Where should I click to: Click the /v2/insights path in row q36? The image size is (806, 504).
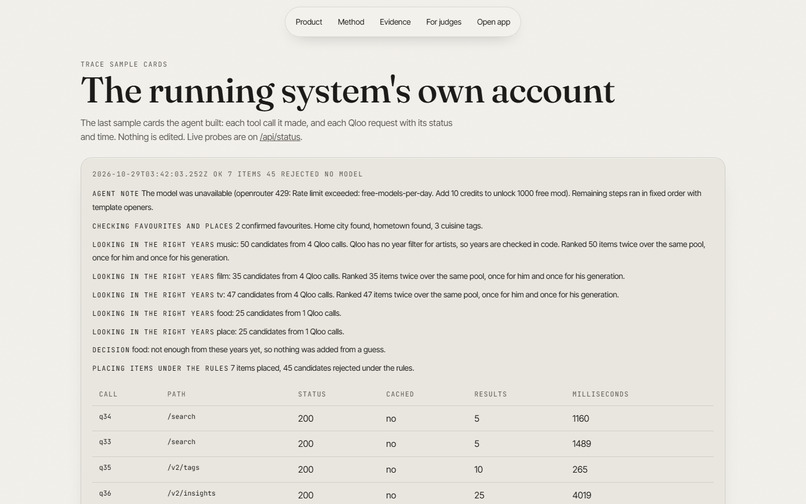click(191, 493)
